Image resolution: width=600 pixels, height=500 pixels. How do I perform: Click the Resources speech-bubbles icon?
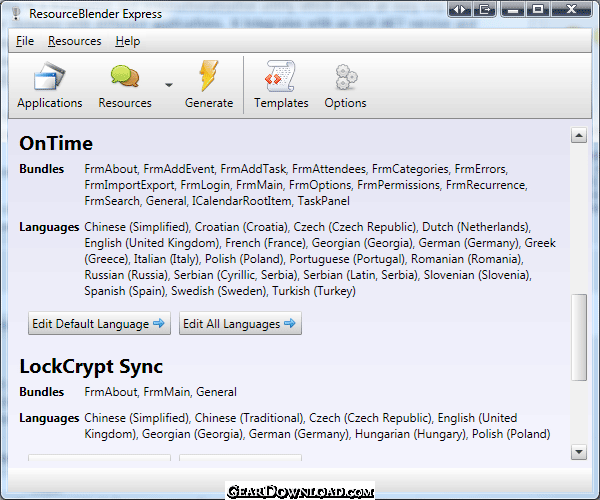(125, 85)
